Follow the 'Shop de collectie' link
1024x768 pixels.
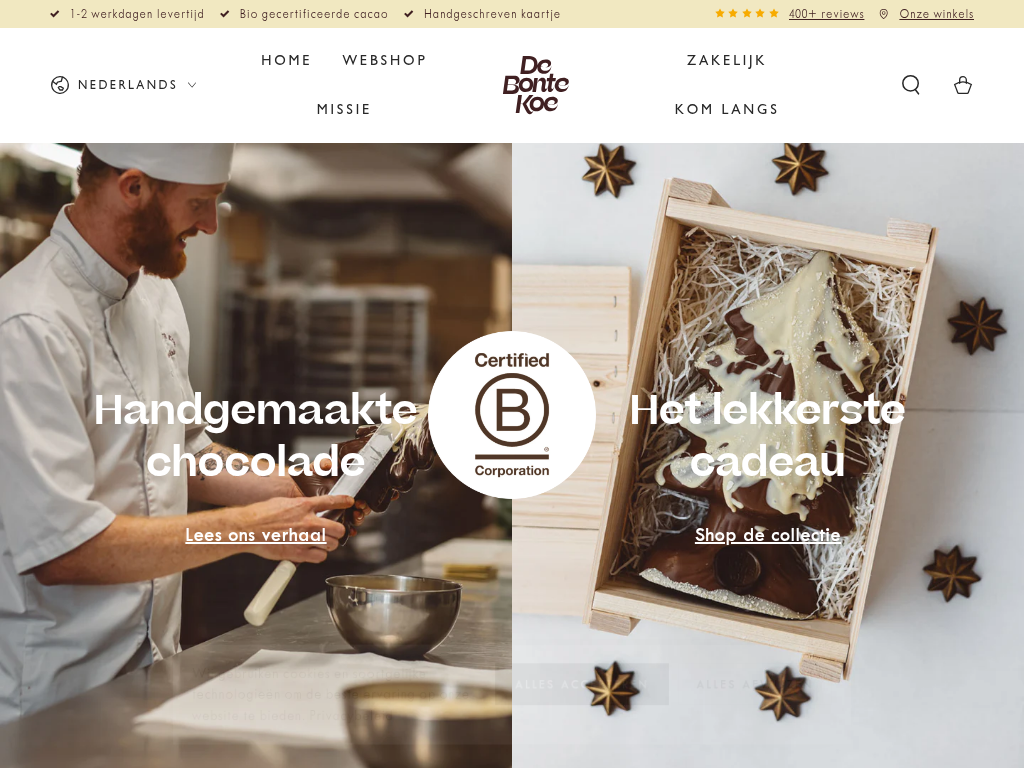tap(767, 536)
